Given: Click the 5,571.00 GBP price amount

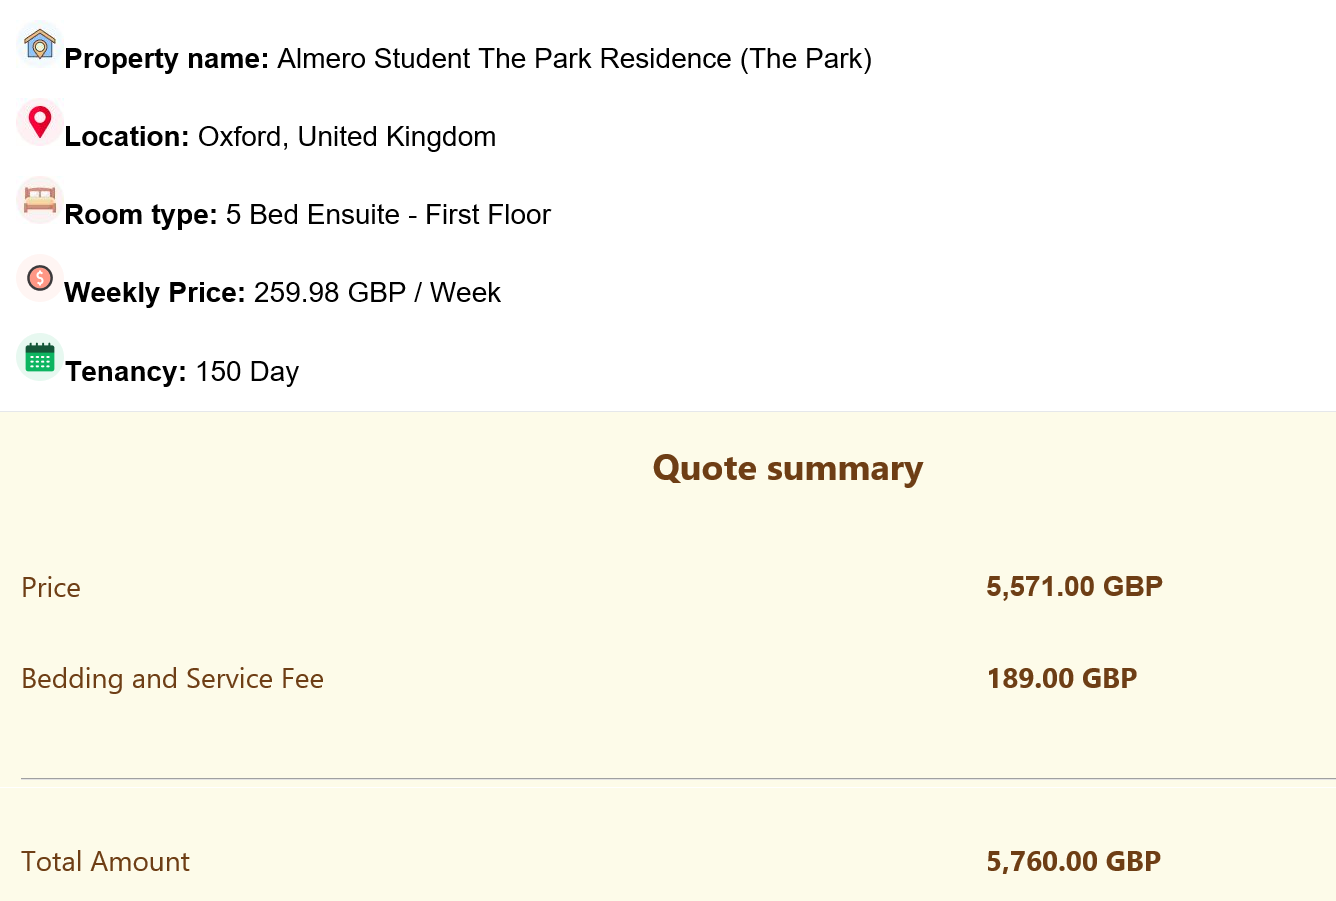Looking at the screenshot, I should (x=1074, y=586).
